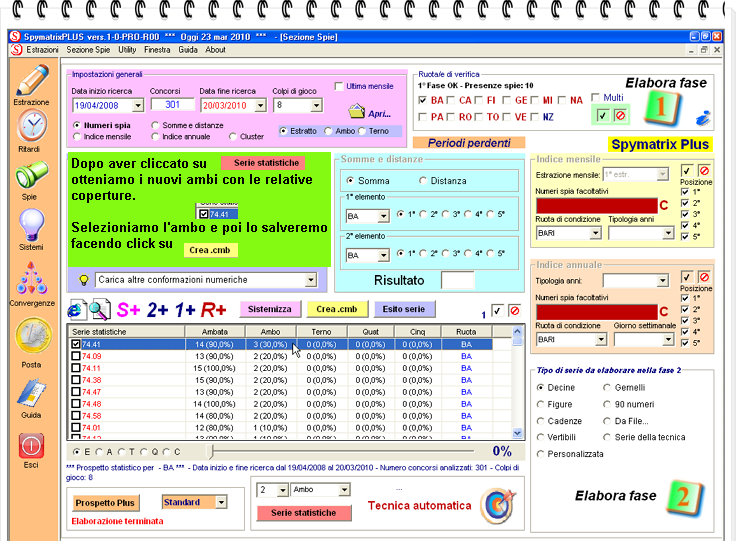The width and height of the screenshot is (736, 541).
Task: Click the Elabora fase 2 green icon
Action: [x=683, y=497]
